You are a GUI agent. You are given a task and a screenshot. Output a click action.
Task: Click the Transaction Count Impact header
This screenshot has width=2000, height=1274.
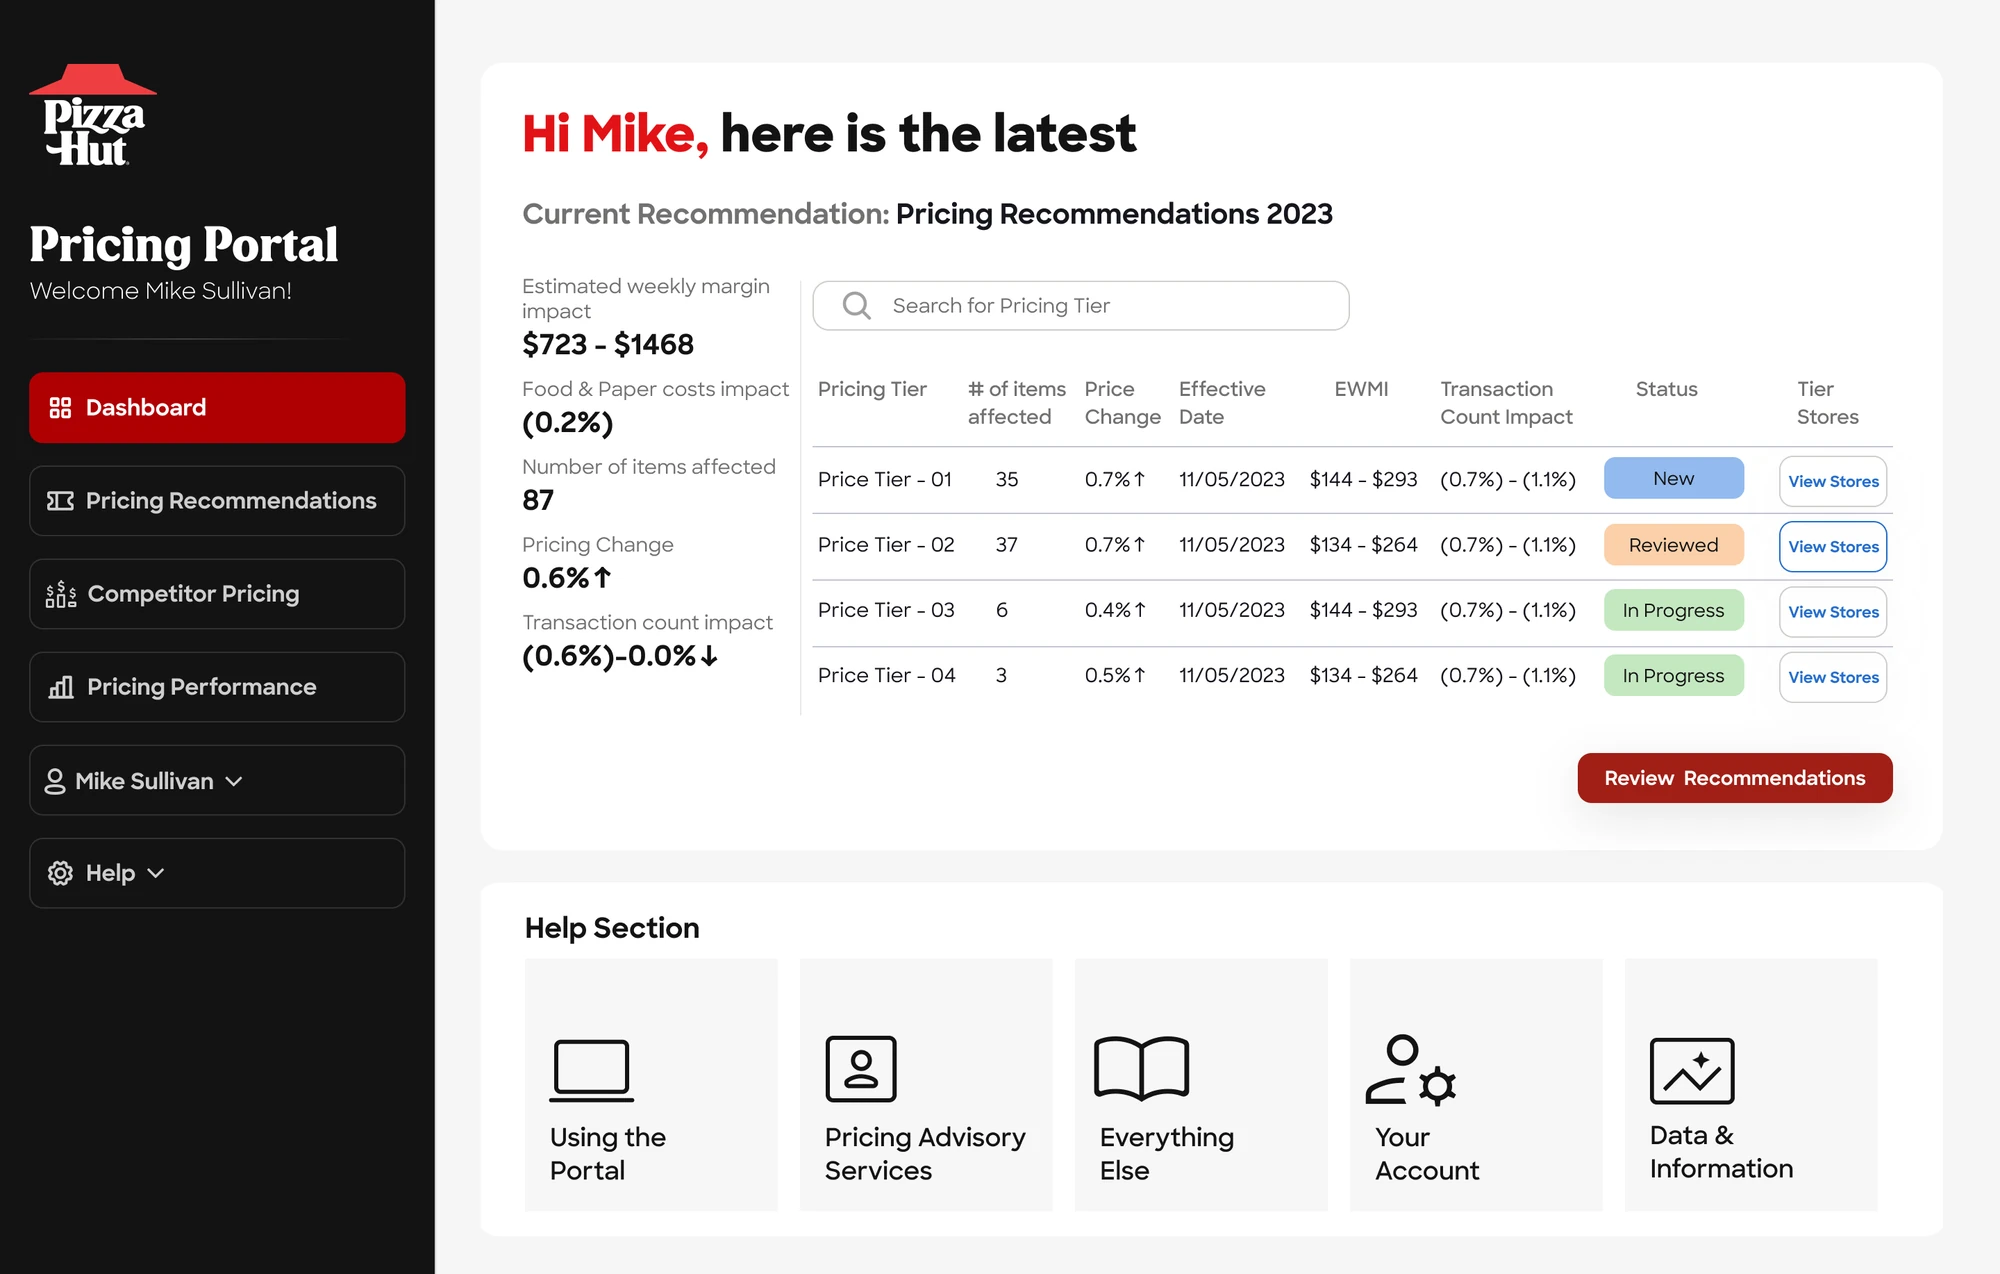pyautogui.click(x=1506, y=403)
